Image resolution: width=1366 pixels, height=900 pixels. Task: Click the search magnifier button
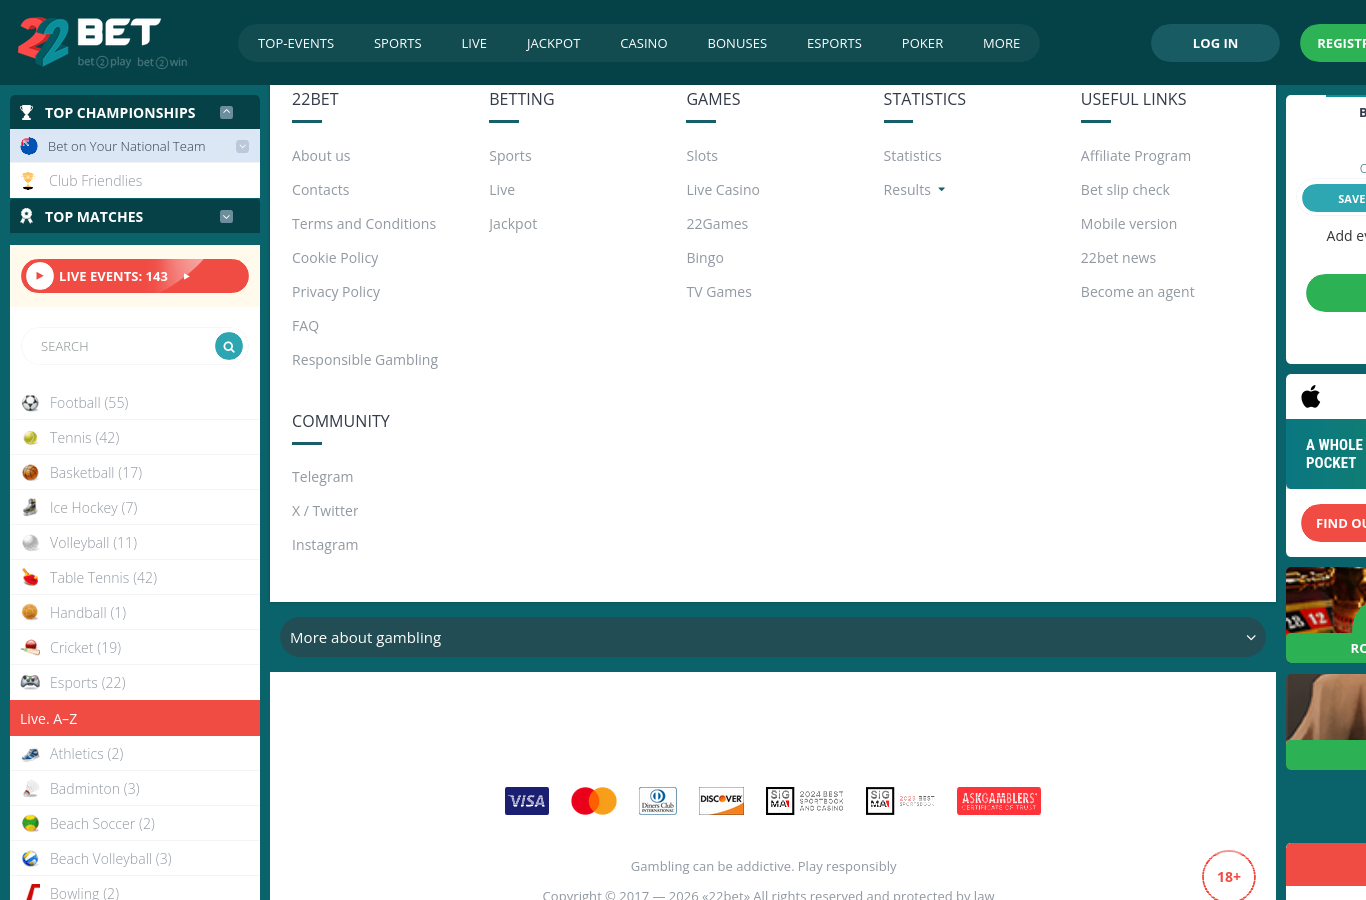[x=229, y=346]
